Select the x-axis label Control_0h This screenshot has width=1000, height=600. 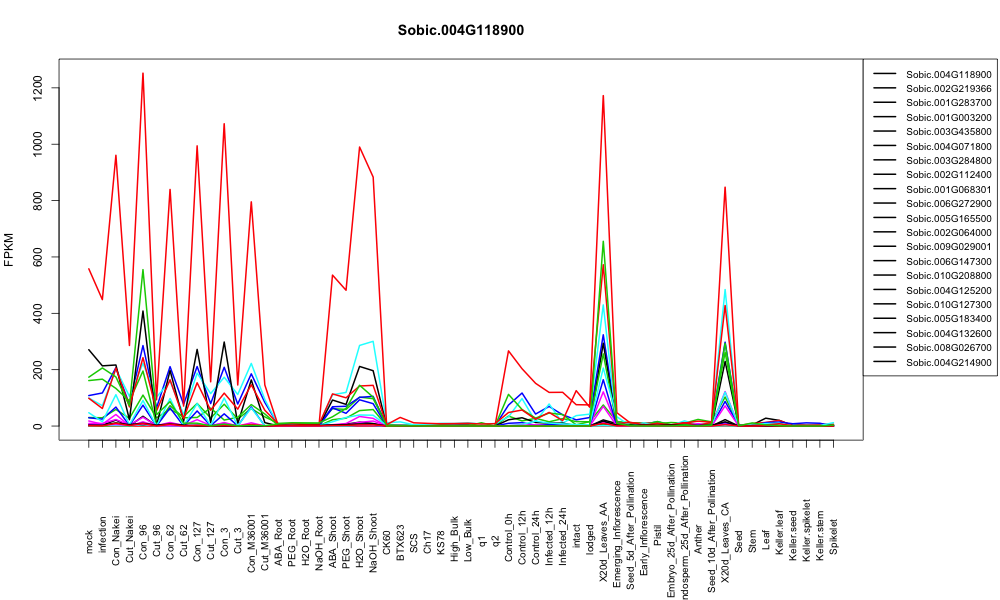(x=508, y=537)
